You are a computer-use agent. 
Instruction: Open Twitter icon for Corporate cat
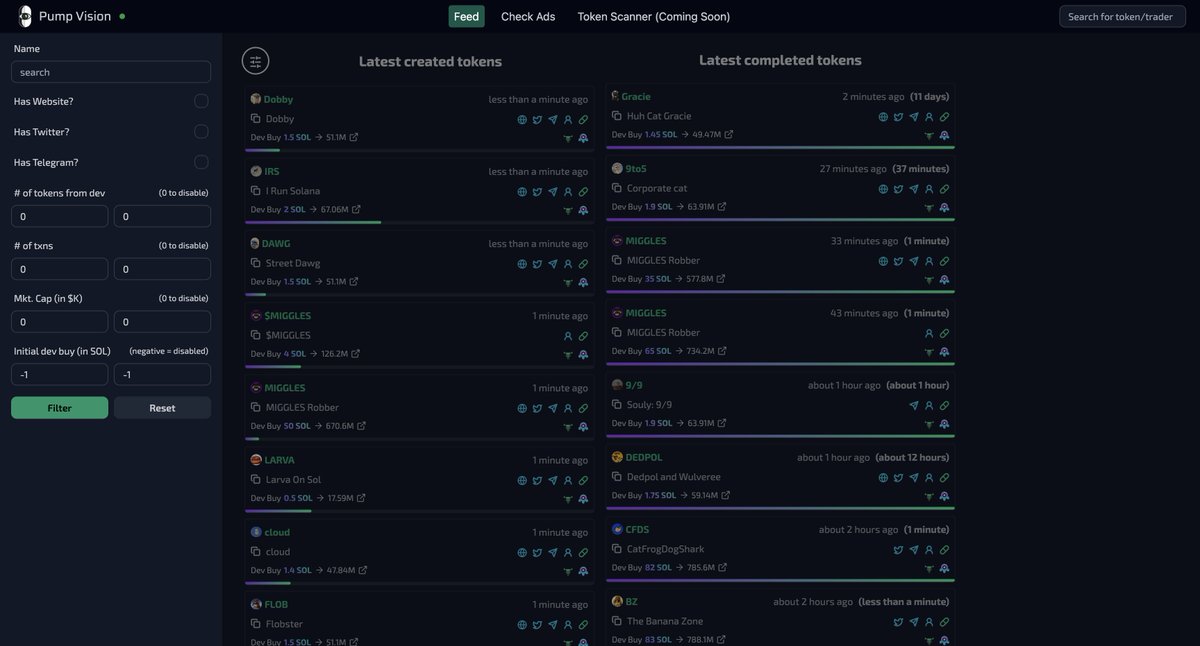point(898,188)
